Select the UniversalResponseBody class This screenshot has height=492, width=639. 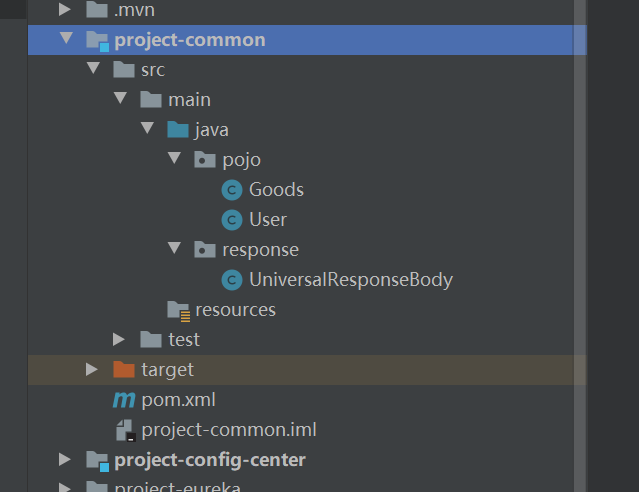351,280
